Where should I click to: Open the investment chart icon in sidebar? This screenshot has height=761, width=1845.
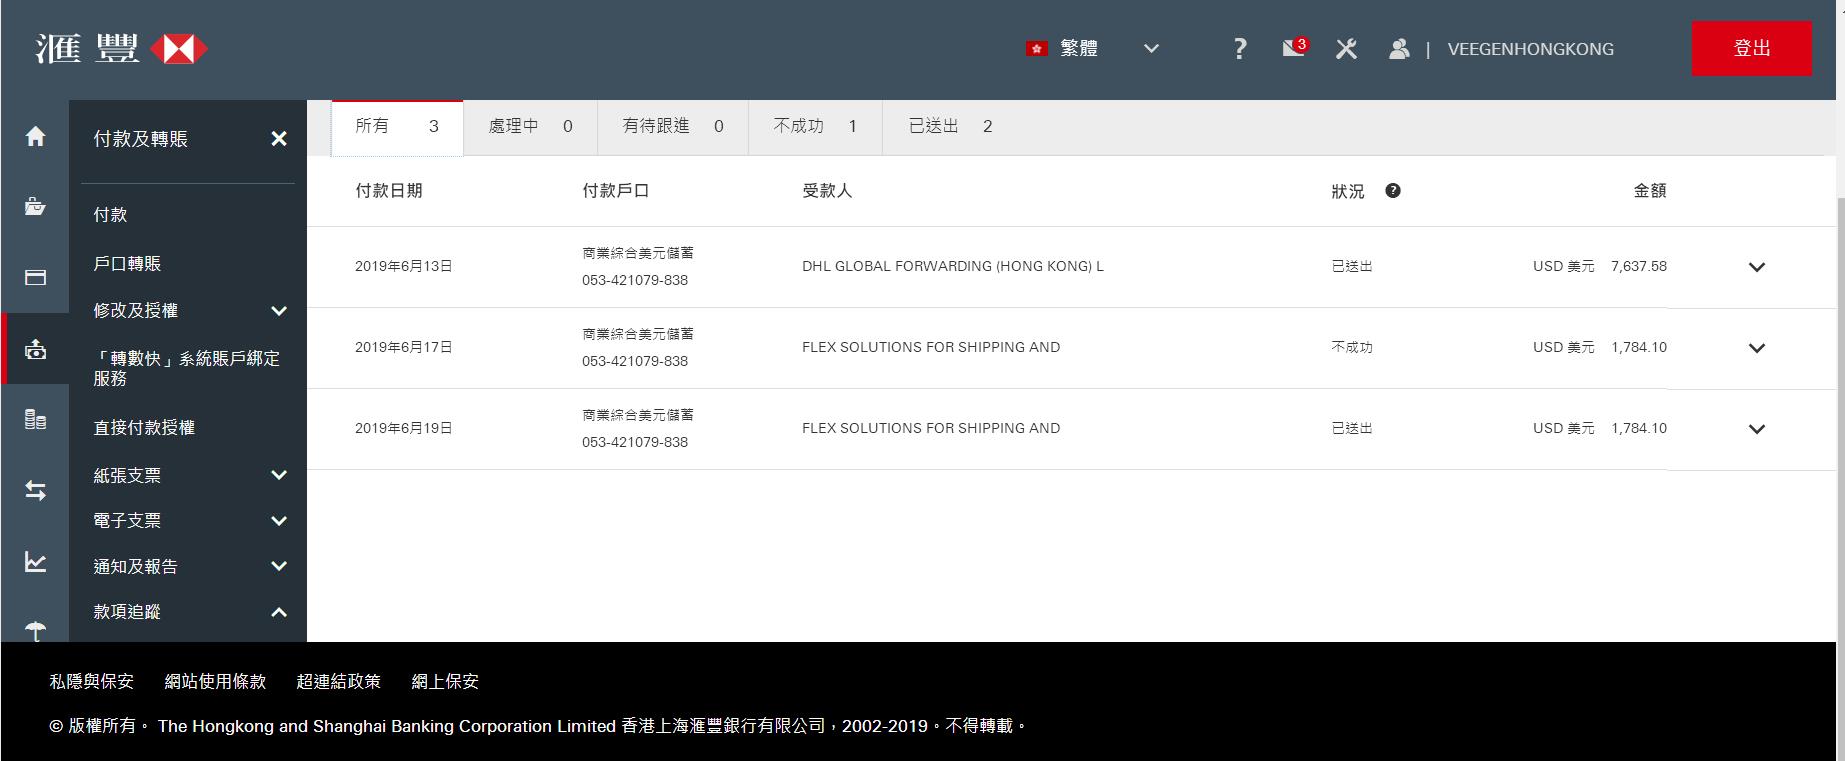35,562
